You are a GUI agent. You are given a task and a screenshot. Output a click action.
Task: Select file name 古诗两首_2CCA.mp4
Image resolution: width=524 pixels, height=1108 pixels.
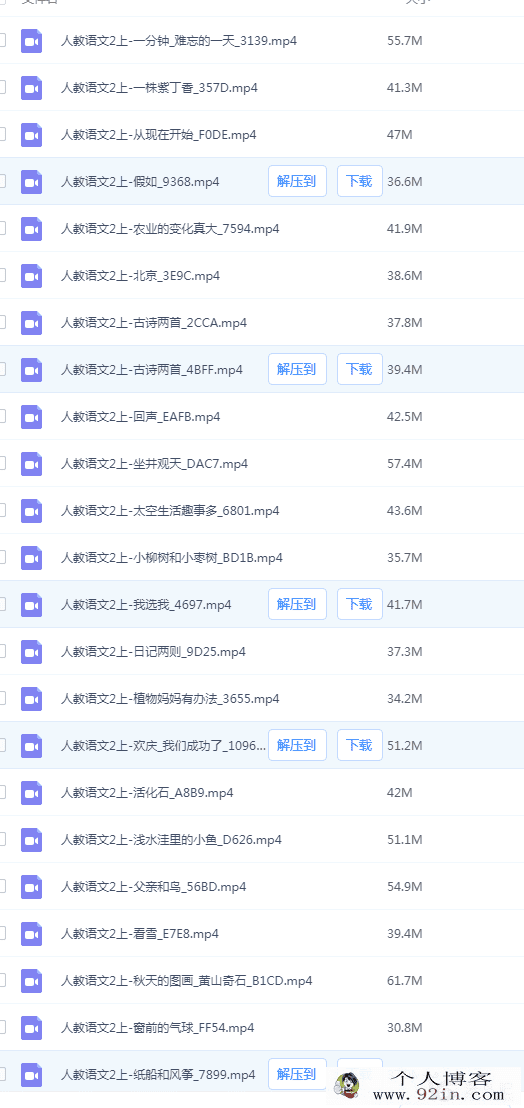click(154, 323)
